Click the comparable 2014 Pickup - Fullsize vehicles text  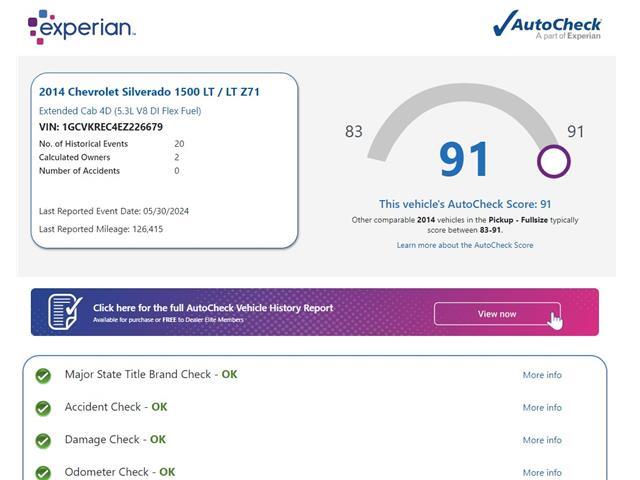point(465,225)
